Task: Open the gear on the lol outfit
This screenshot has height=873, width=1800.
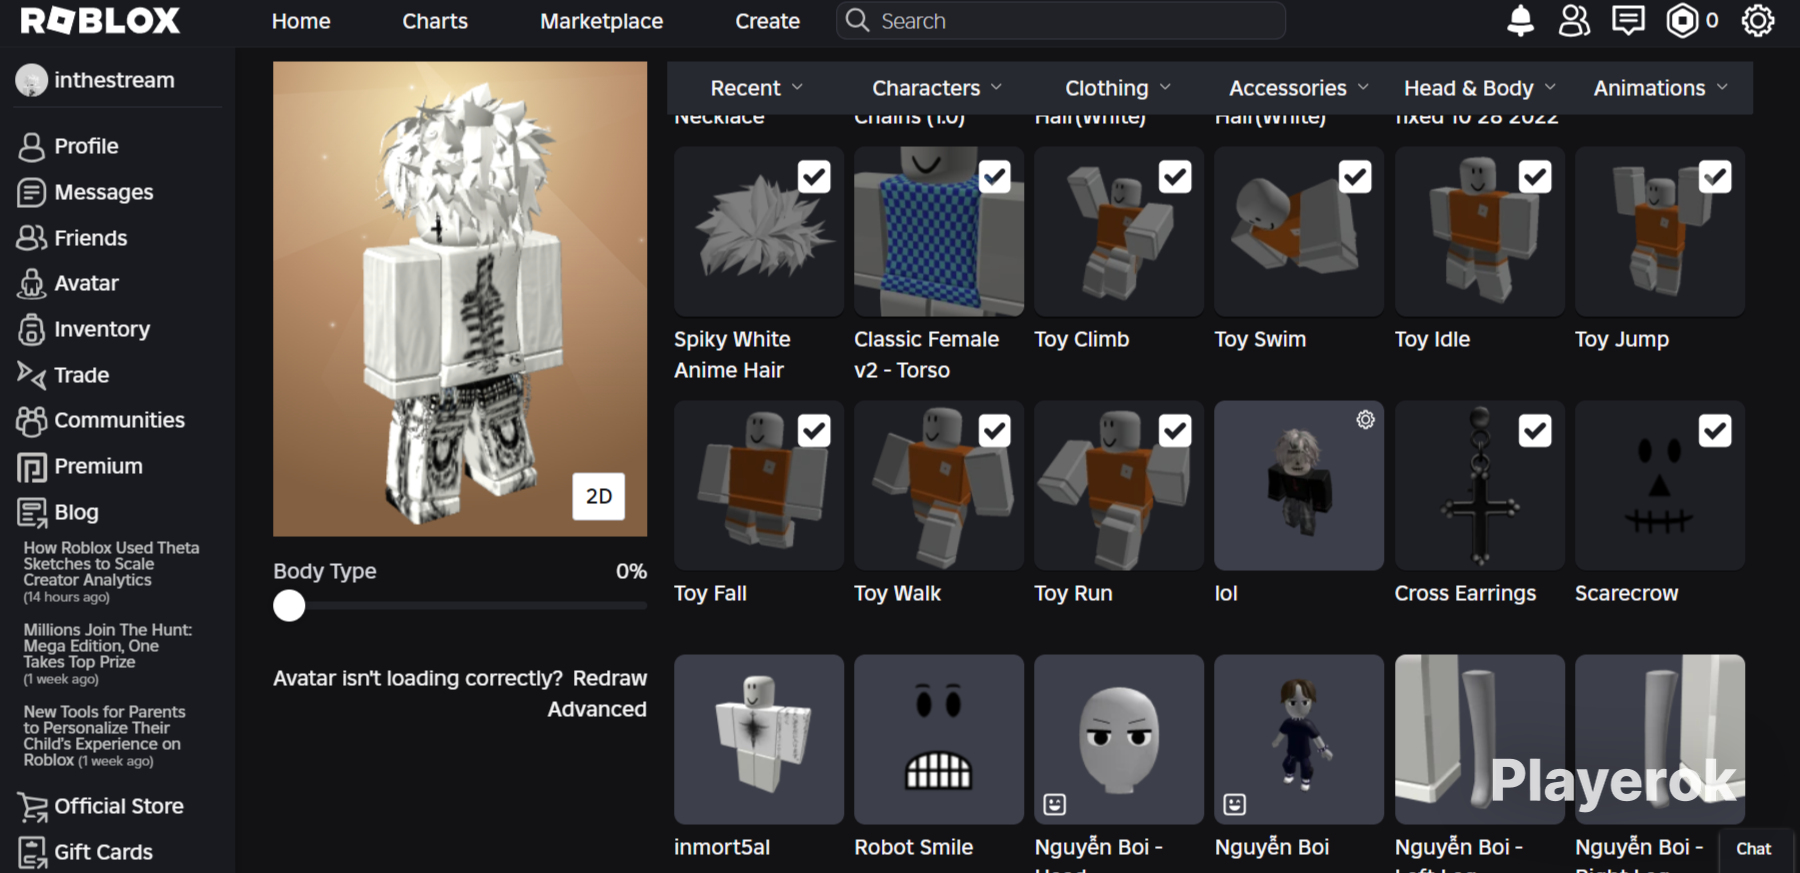Action: click(x=1365, y=420)
